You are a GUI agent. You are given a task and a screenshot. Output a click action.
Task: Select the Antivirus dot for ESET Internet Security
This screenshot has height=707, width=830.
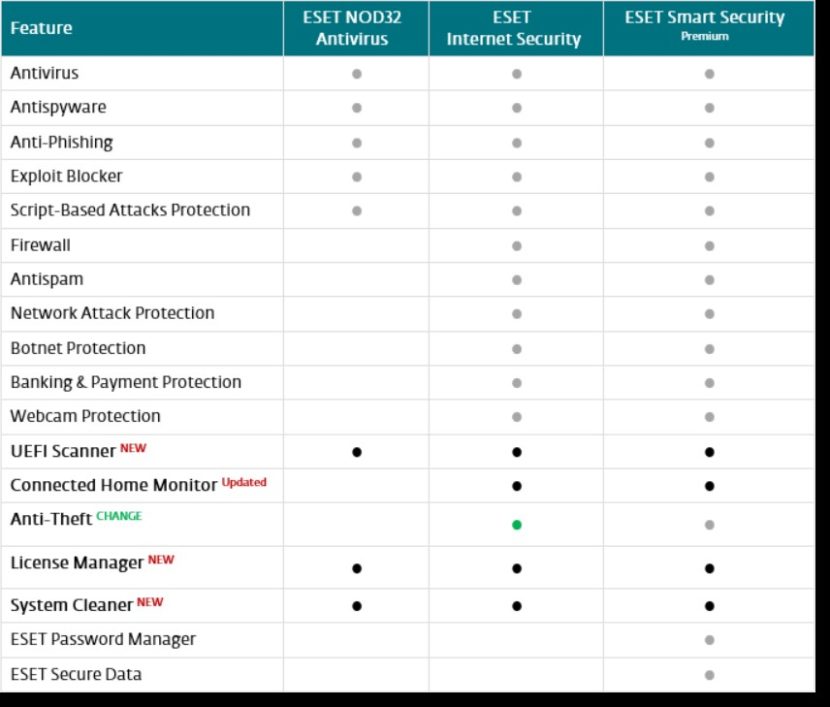click(516, 73)
